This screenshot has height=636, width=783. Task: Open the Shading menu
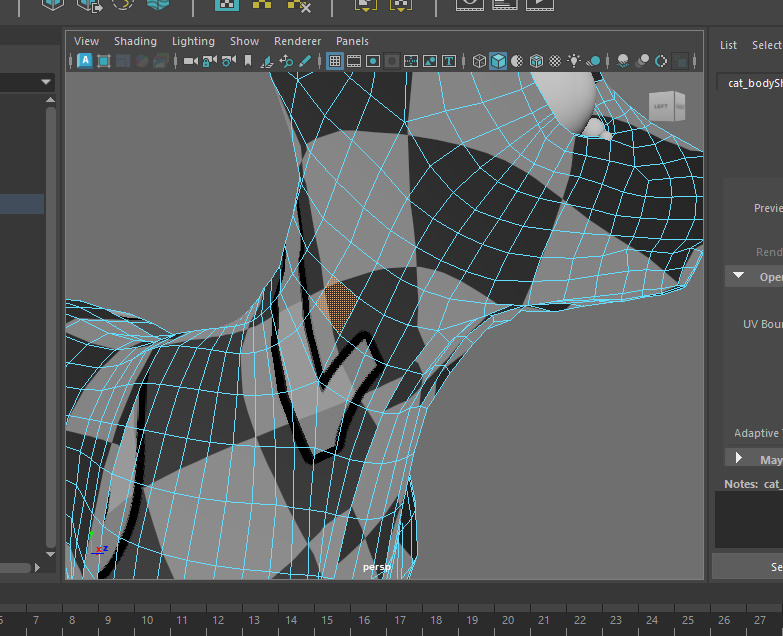[135, 41]
